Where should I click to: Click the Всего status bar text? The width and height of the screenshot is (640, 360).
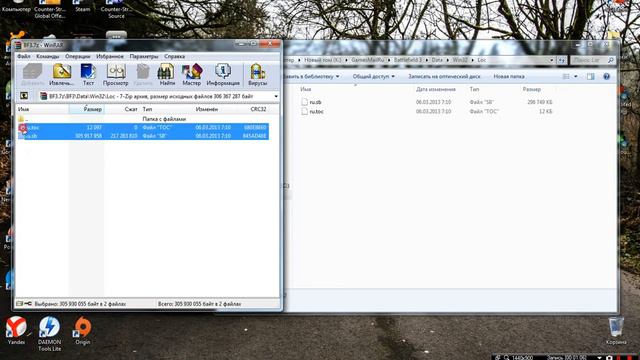point(199,304)
